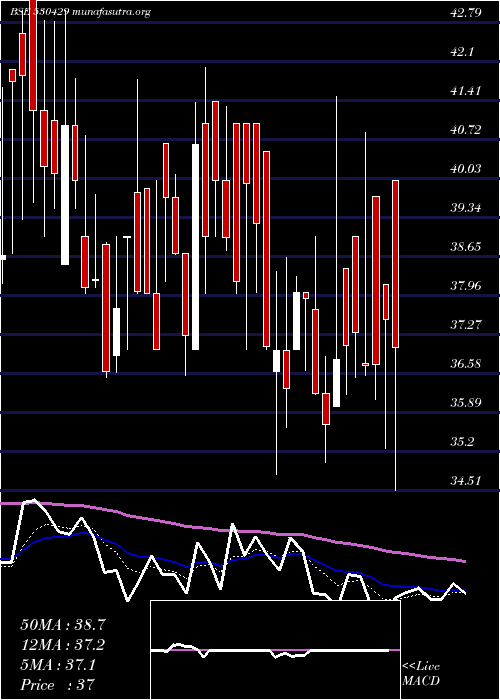The width and height of the screenshot is (500, 700).
Task: Click the 37.27 price axis label
Action: [x=466, y=325]
